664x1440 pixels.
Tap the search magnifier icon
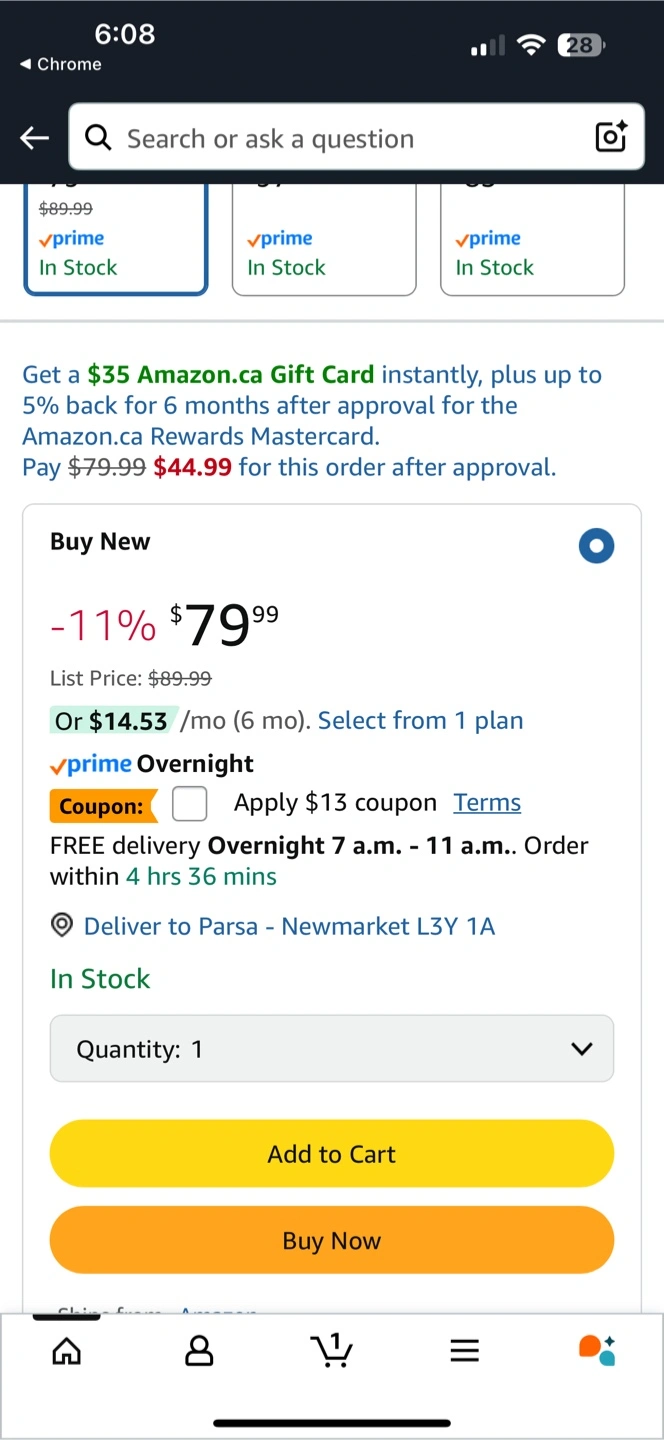coord(99,137)
